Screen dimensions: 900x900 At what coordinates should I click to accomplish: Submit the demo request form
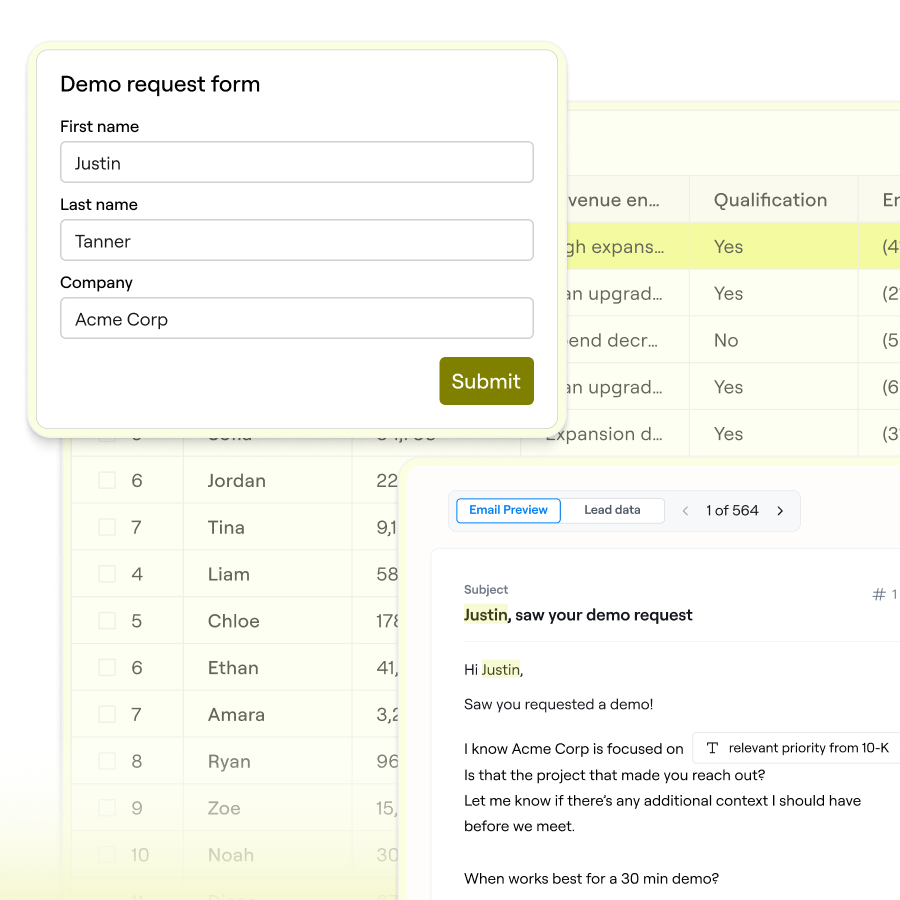click(487, 381)
